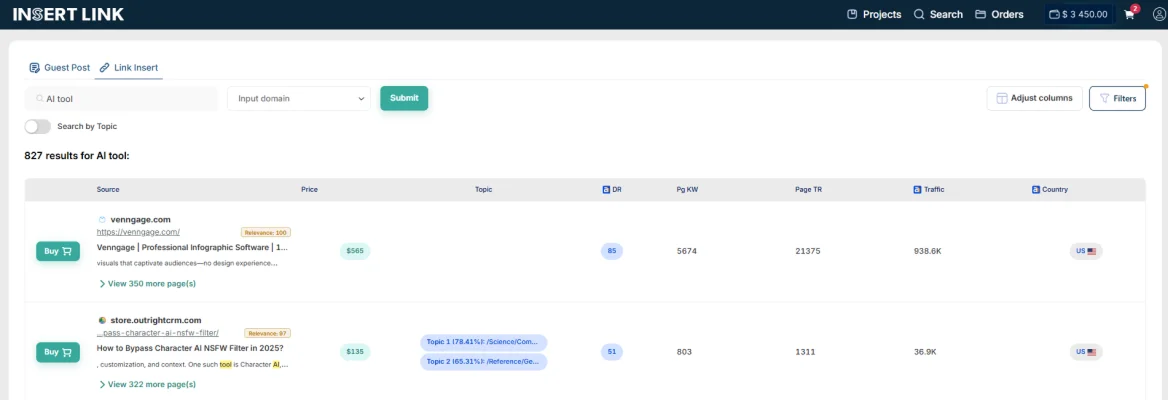Click the Country column header icon
The width and height of the screenshot is (1168, 400).
(1035, 189)
